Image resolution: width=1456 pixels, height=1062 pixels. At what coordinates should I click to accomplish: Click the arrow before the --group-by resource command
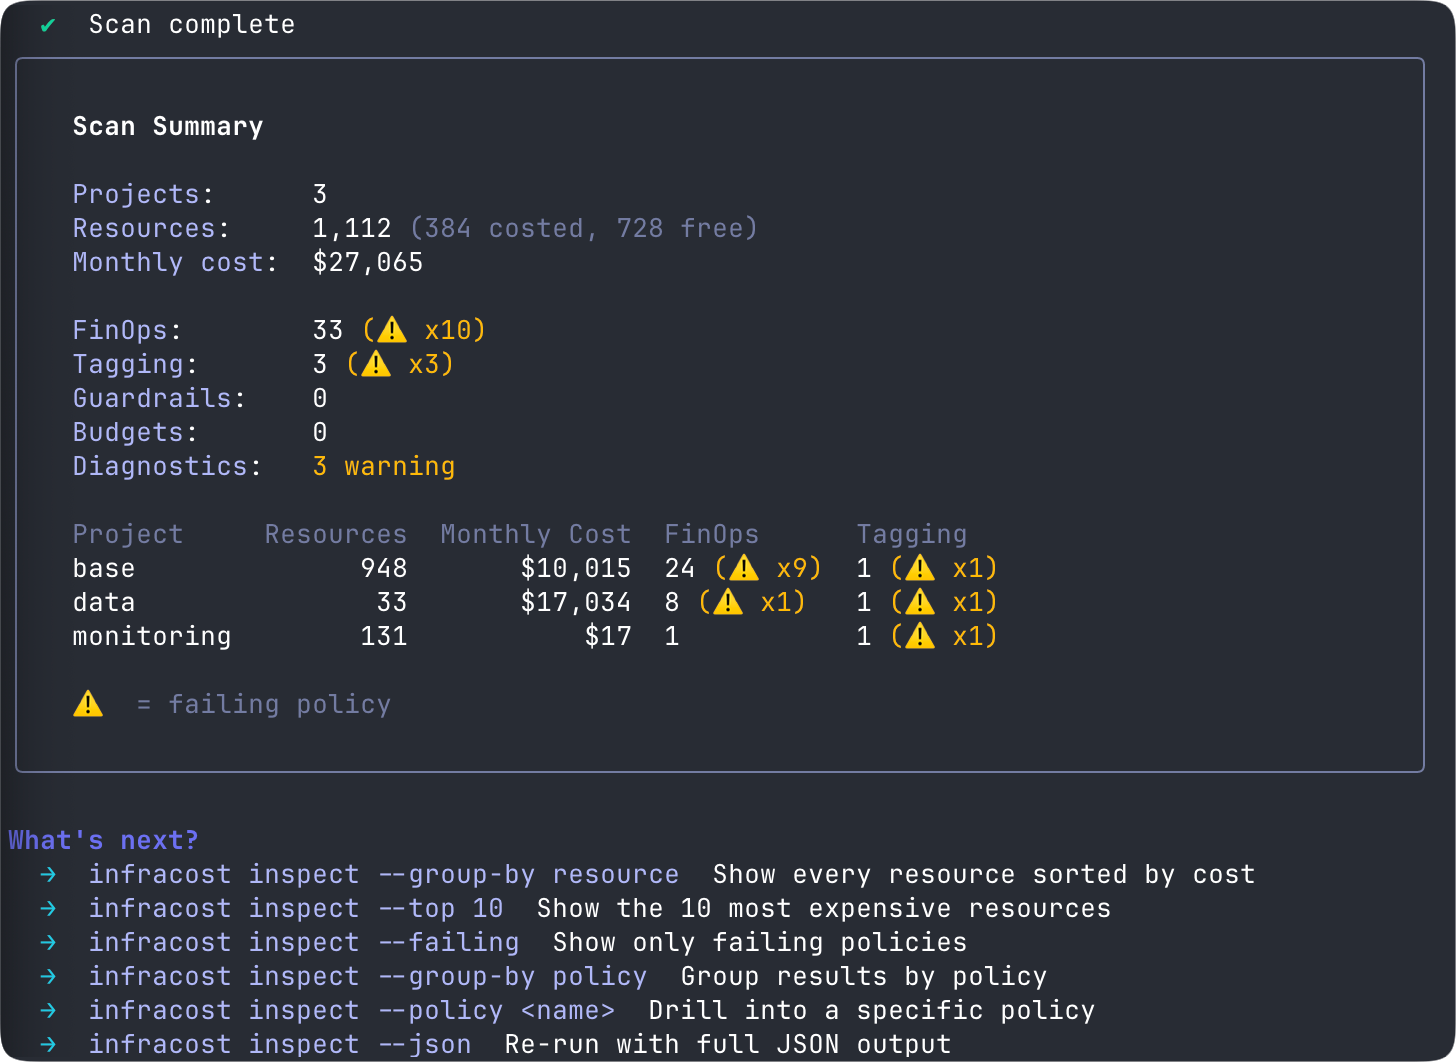click(x=48, y=875)
